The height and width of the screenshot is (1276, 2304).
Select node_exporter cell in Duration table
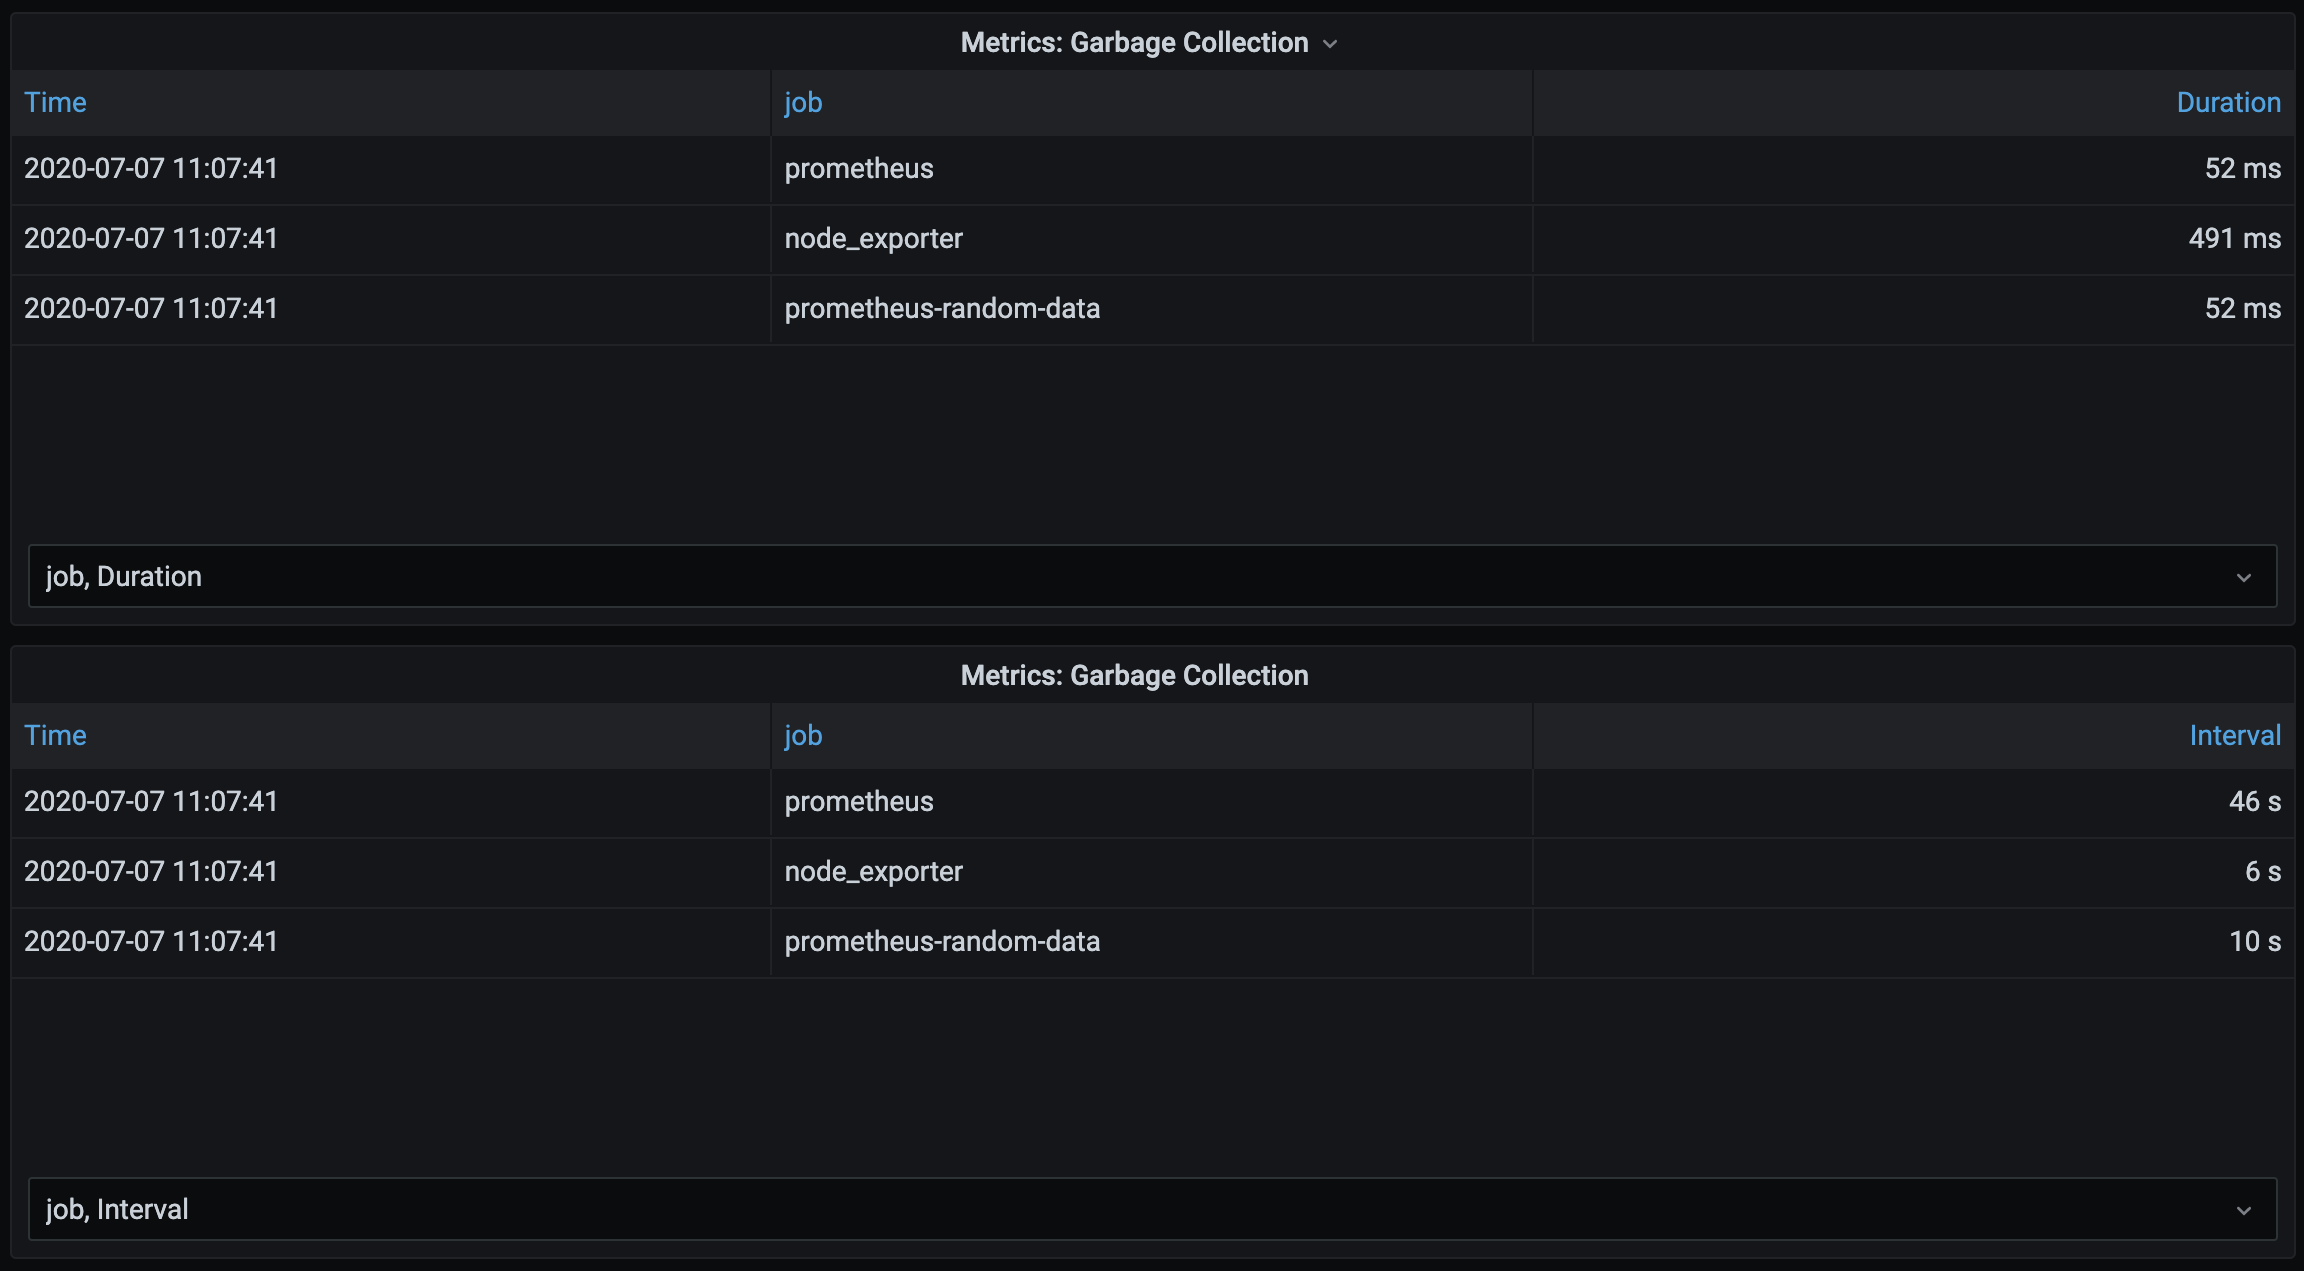coord(873,239)
